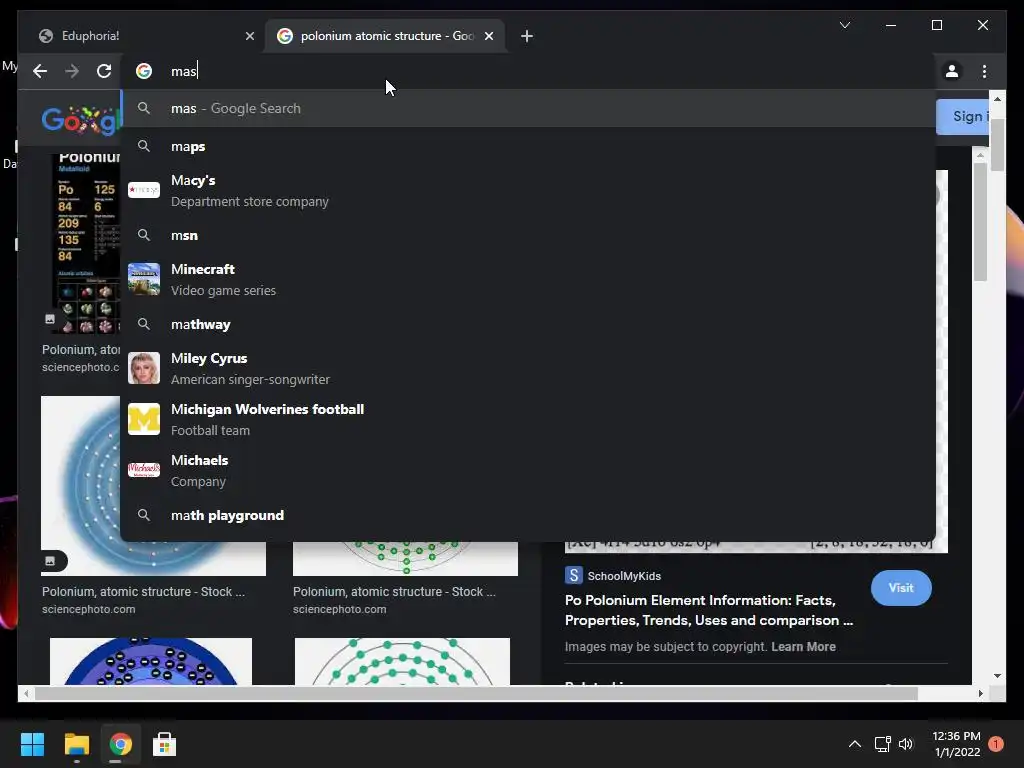Click the Chrome icon on the taskbar

(120, 744)
